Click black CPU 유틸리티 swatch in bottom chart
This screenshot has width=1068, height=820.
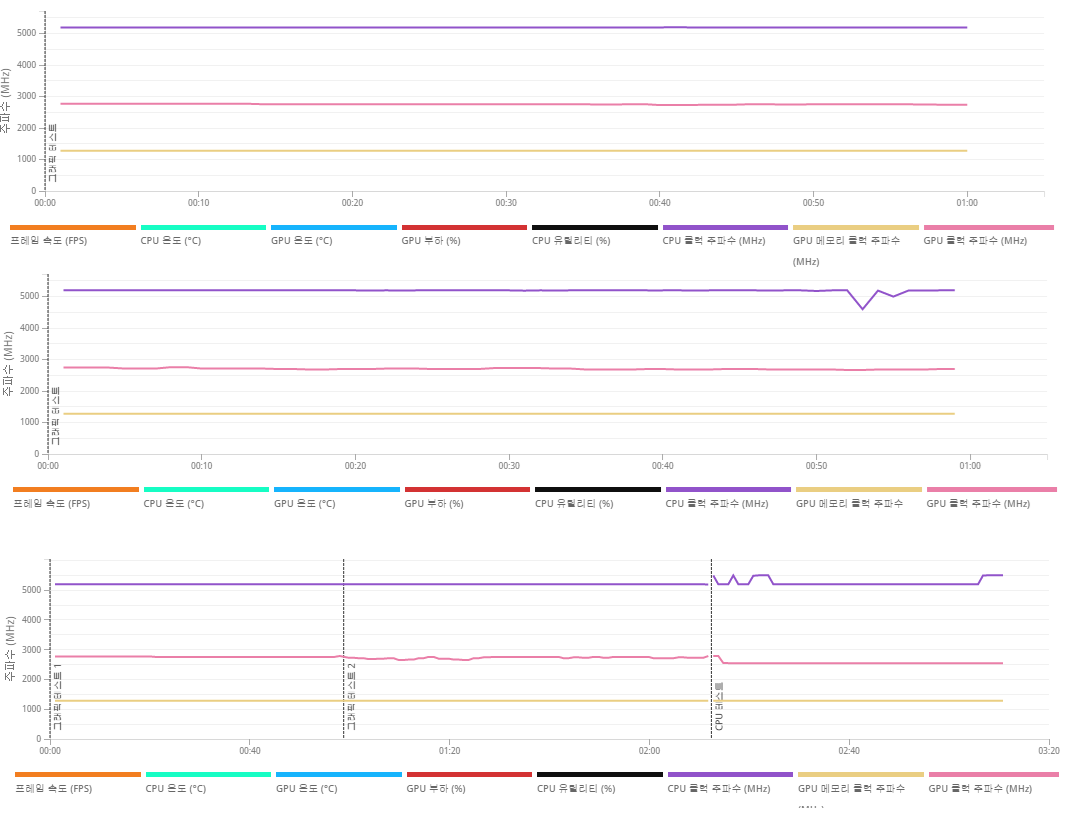(599, 775)
